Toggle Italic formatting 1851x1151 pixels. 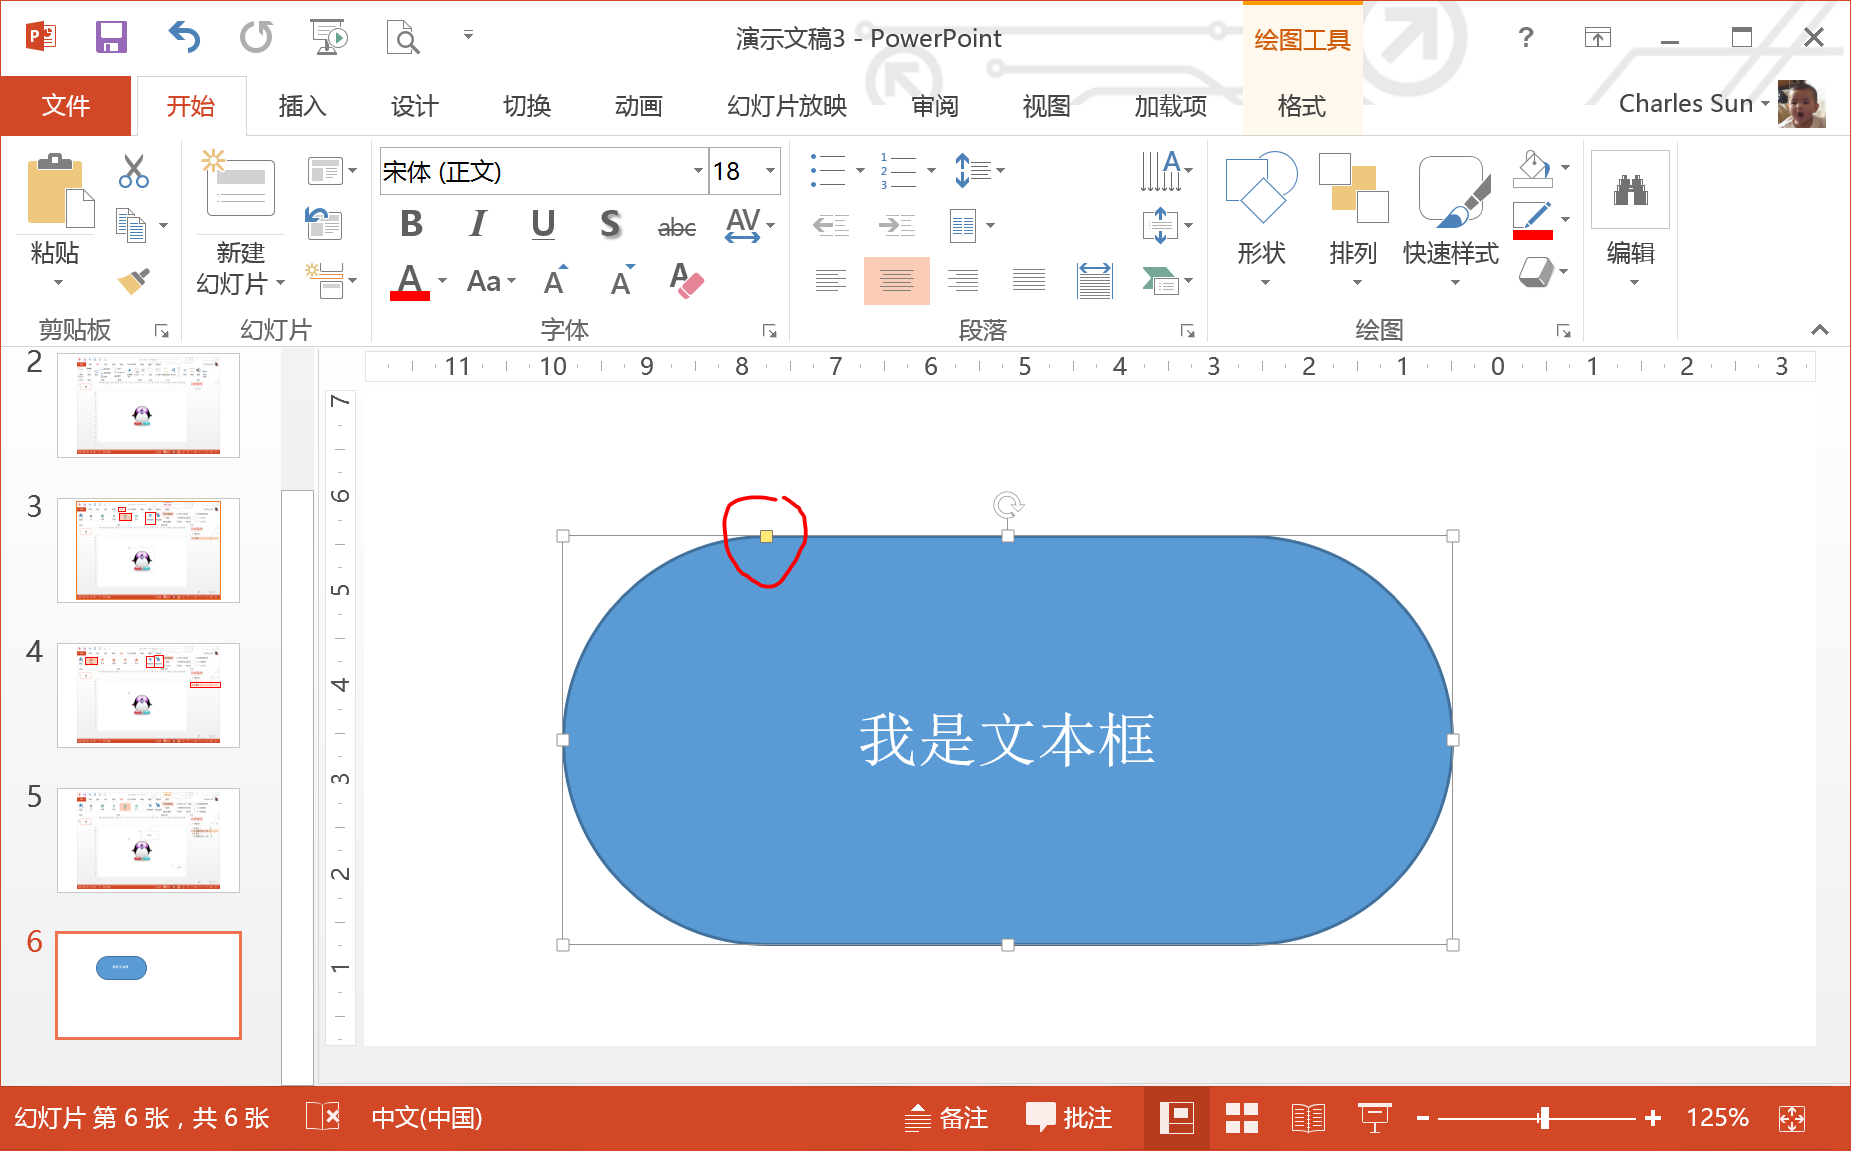coord(478,224)
